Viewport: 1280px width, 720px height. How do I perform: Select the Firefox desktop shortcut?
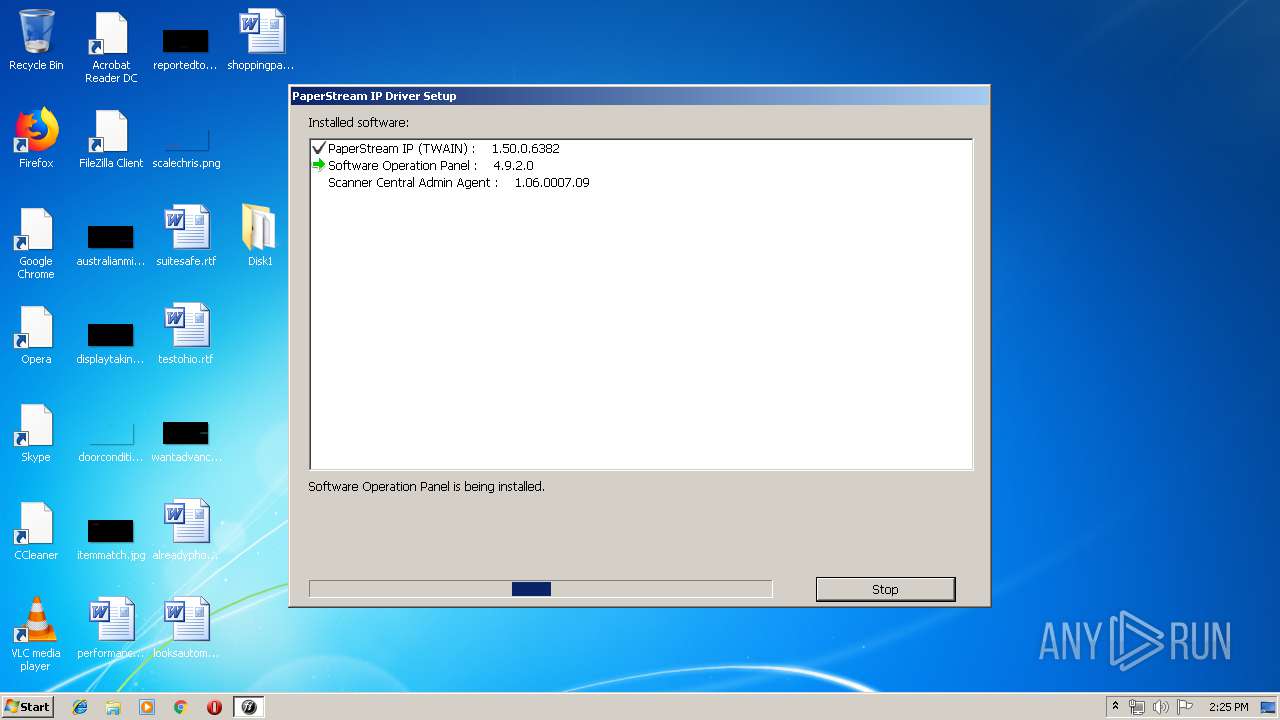[x=36, y=138]
